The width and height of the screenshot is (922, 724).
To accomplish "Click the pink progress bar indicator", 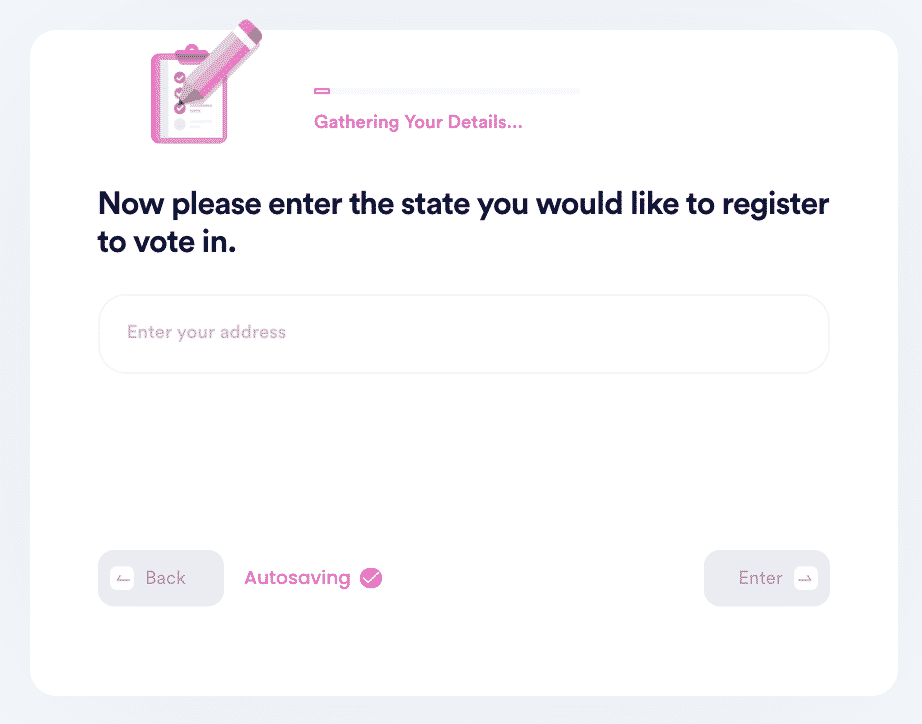I will 322,91.
